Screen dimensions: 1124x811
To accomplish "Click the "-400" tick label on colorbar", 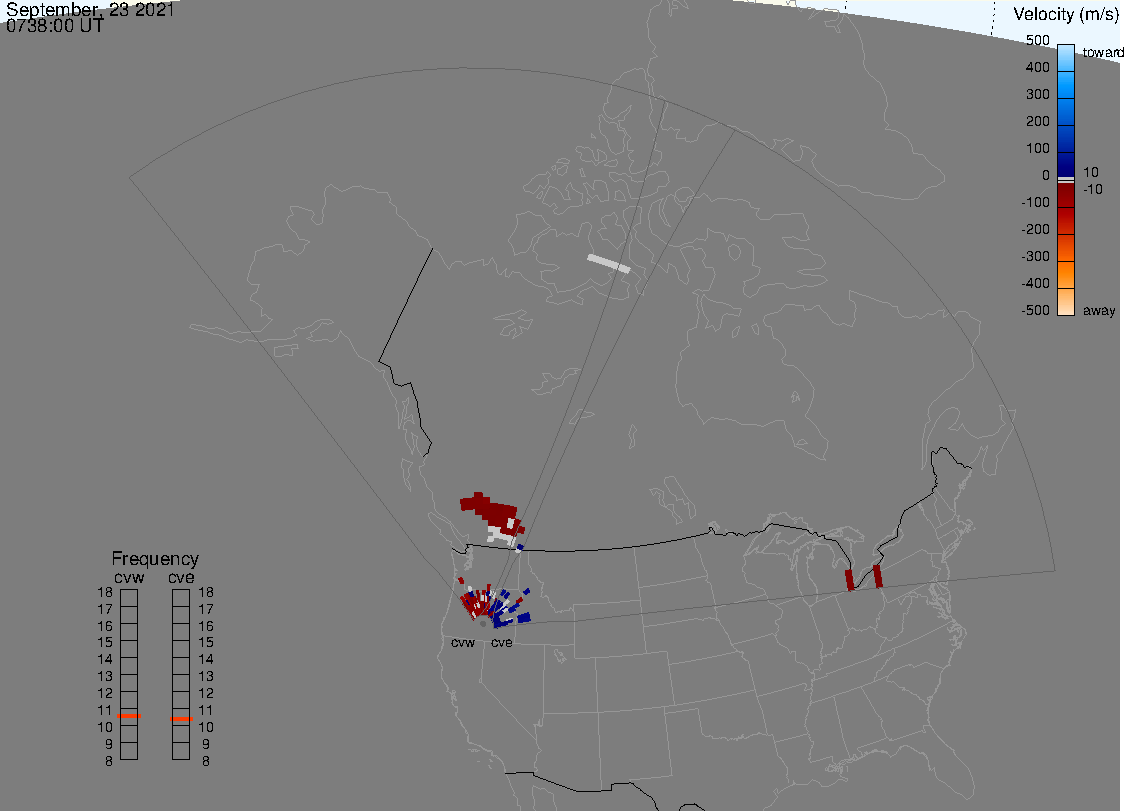I will point(1035,283).
